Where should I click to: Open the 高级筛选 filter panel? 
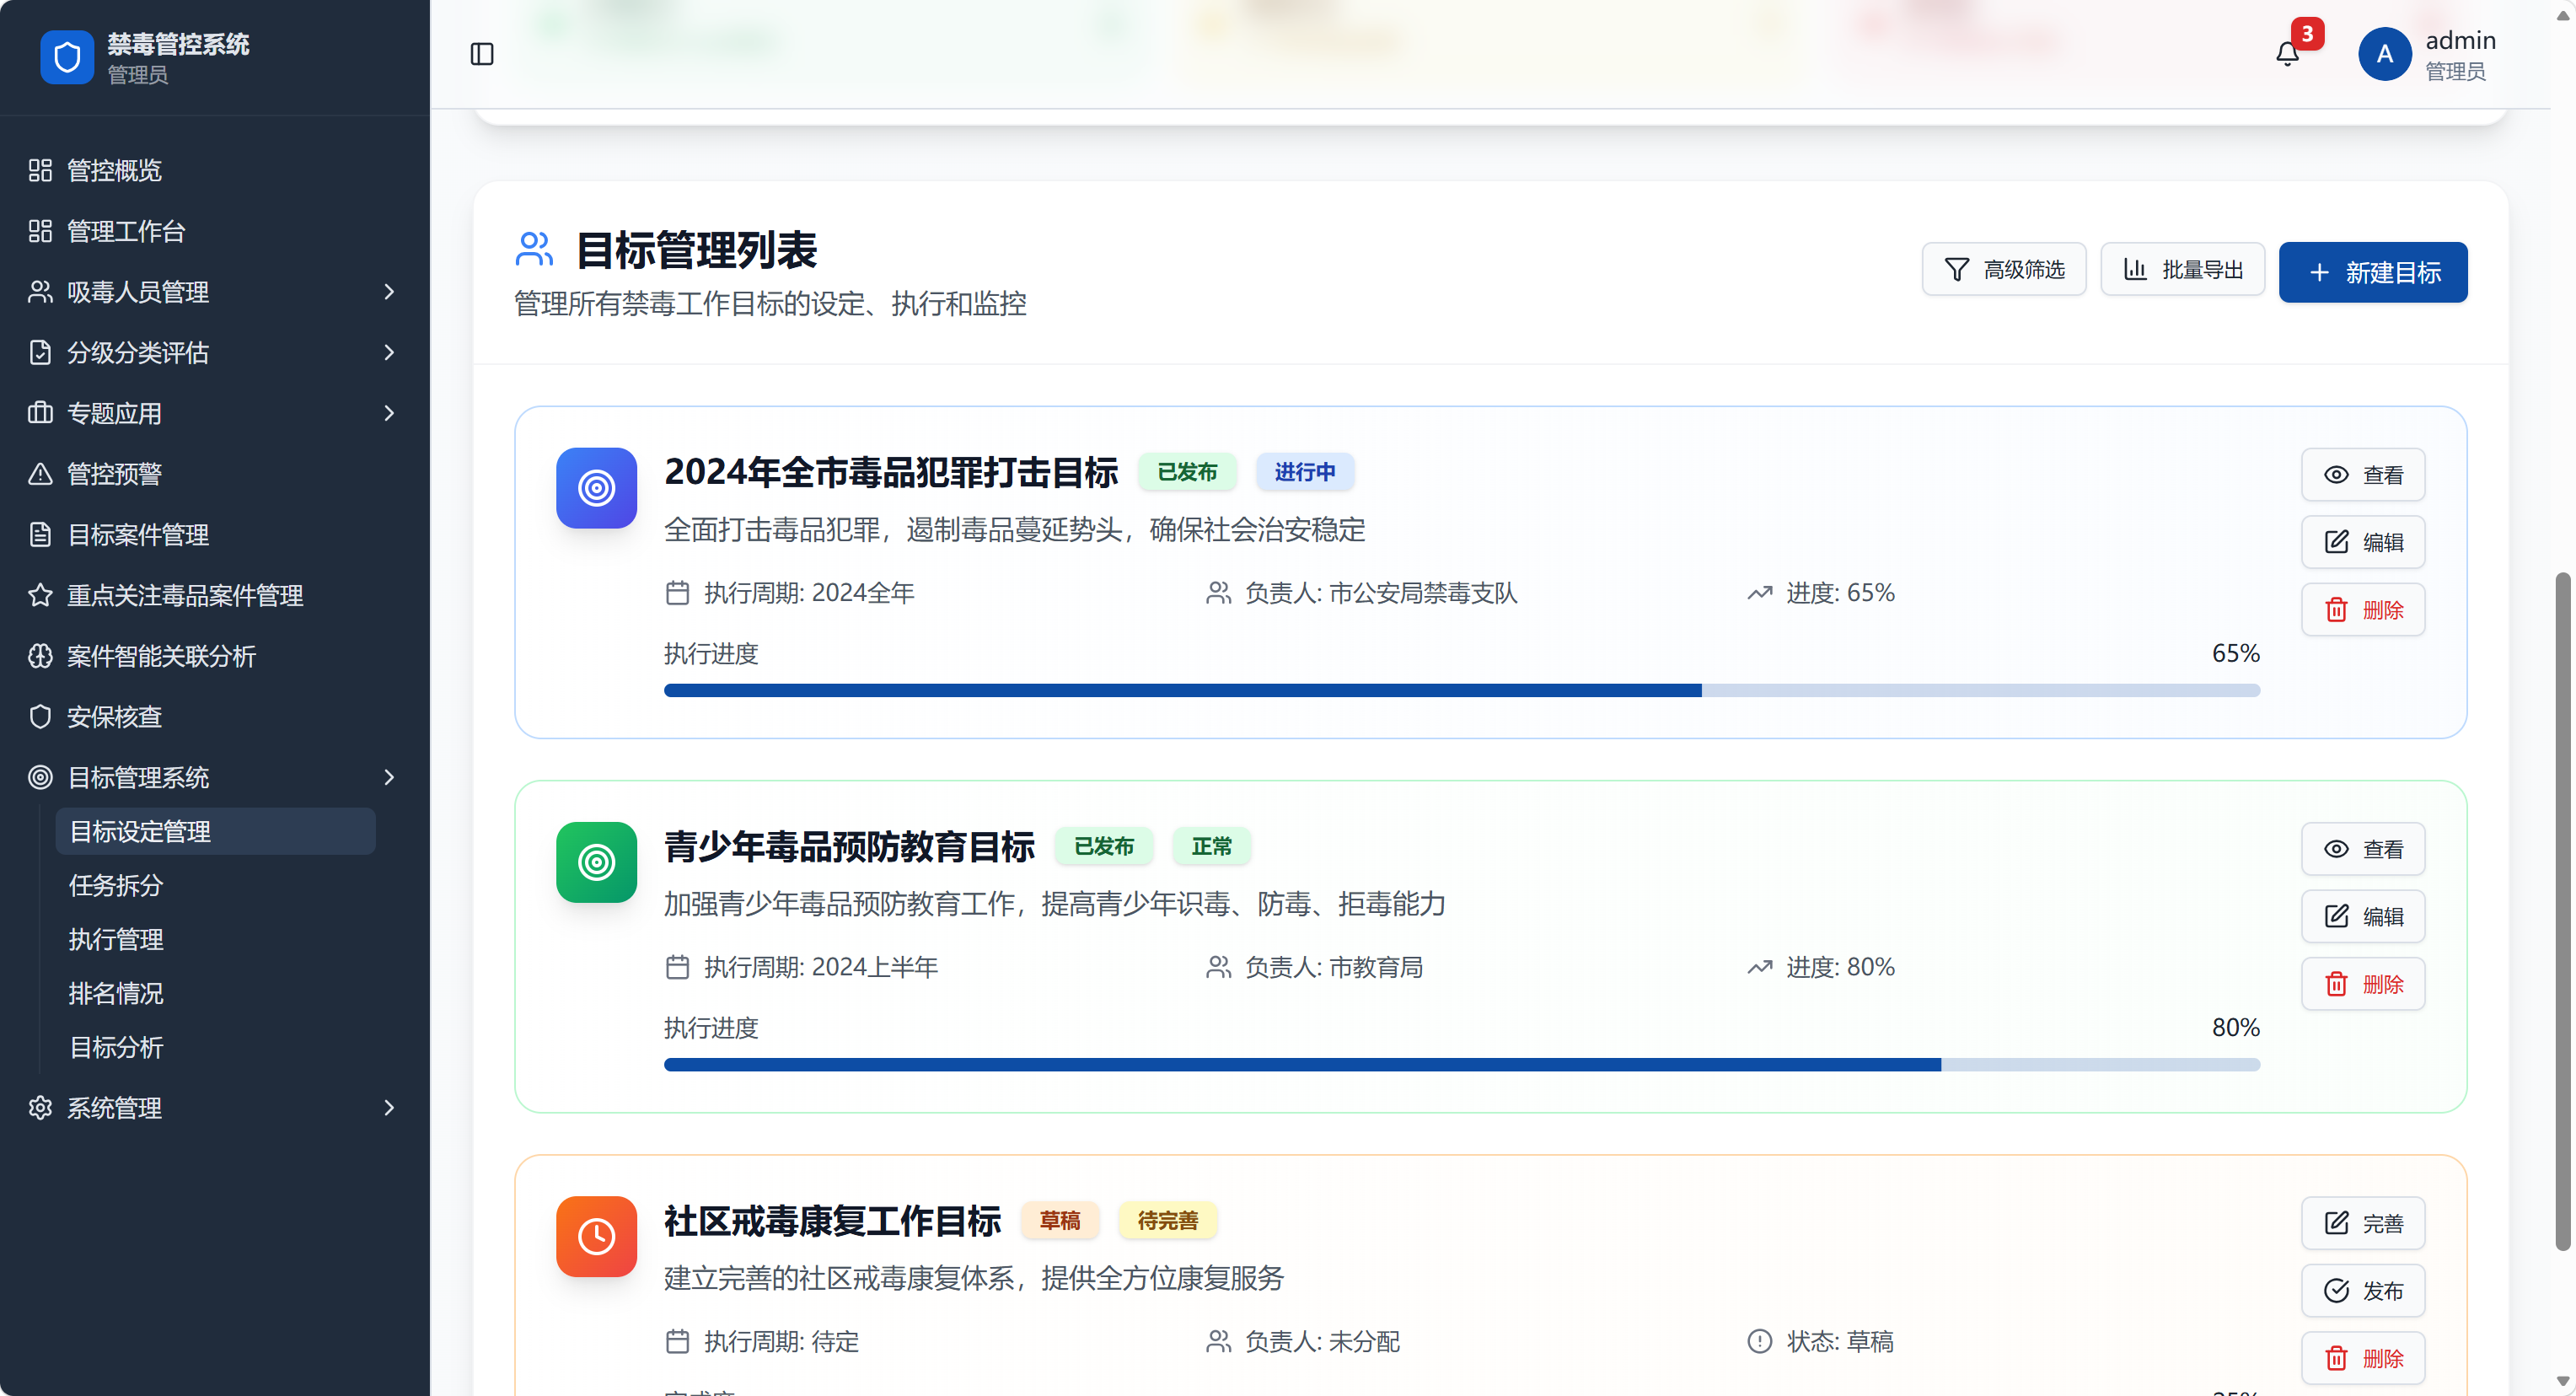click(2004, 269)
